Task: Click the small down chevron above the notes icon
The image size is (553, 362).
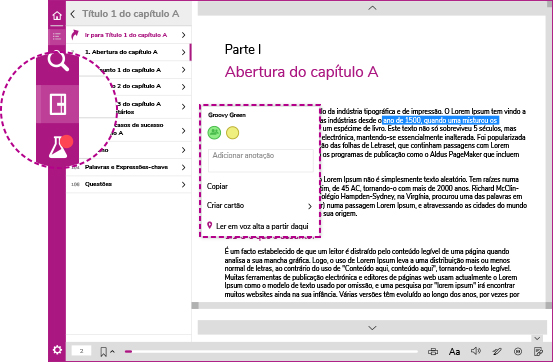Action: click(537, 338)
